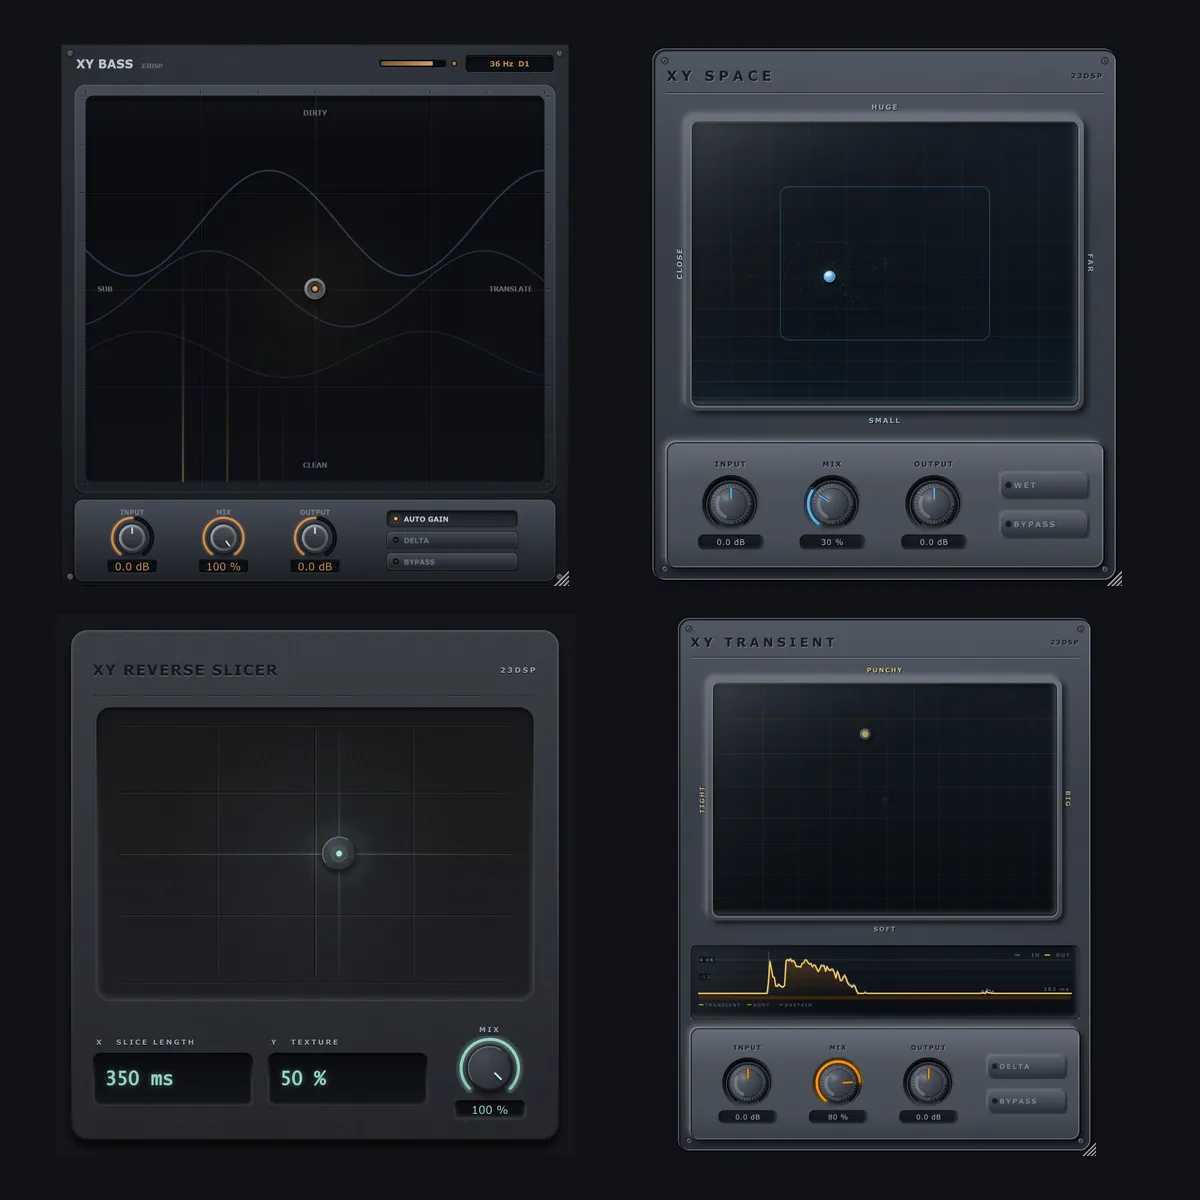Click the HUGE label above XY Space pad
Viewport: 1200px width, 1200px height.
click(x=884, y=107)
